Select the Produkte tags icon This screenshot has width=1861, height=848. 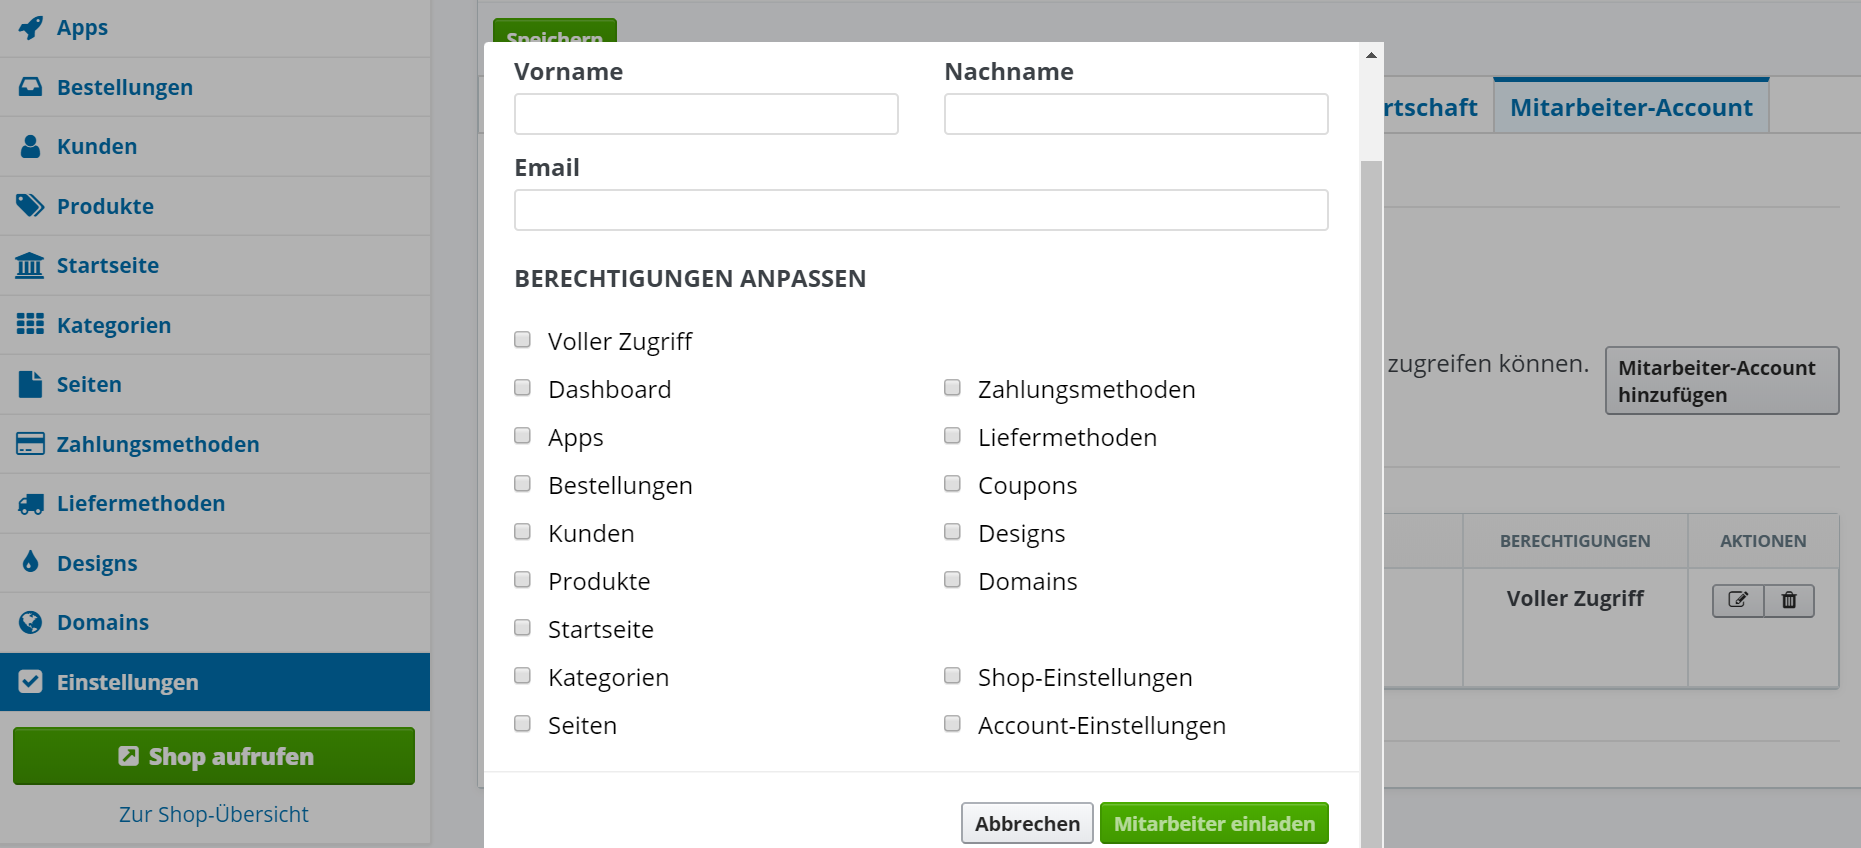point(30,206)
